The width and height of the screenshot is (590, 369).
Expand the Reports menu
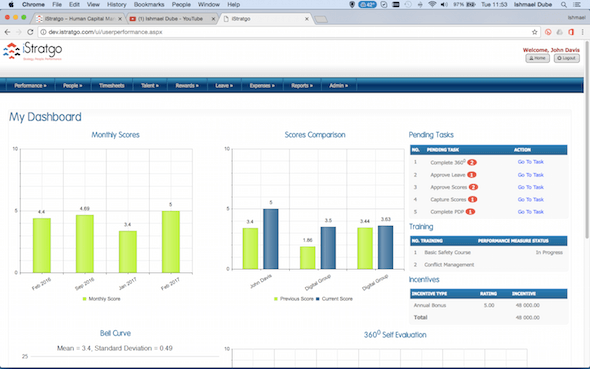point(302,86)
